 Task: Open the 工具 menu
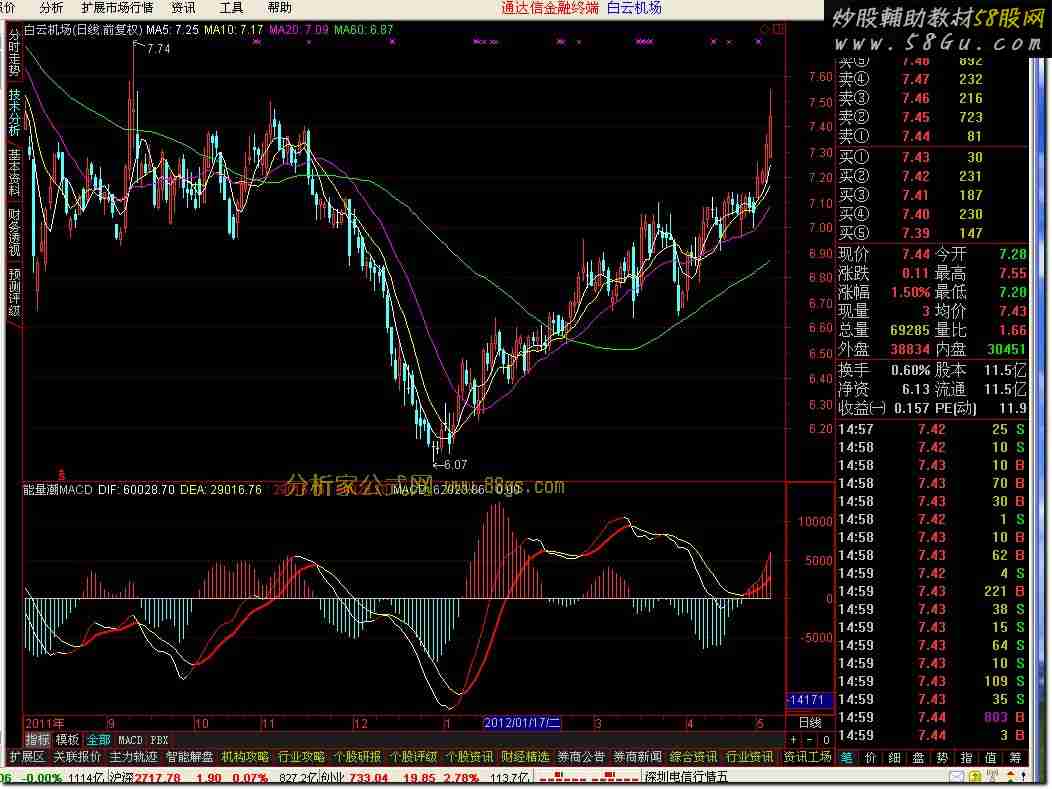(x=231, y=7)
